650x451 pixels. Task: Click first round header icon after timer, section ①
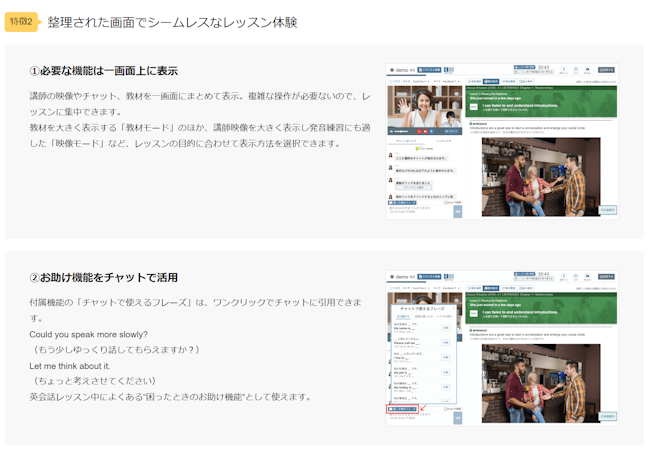click(x=564, y=69)
